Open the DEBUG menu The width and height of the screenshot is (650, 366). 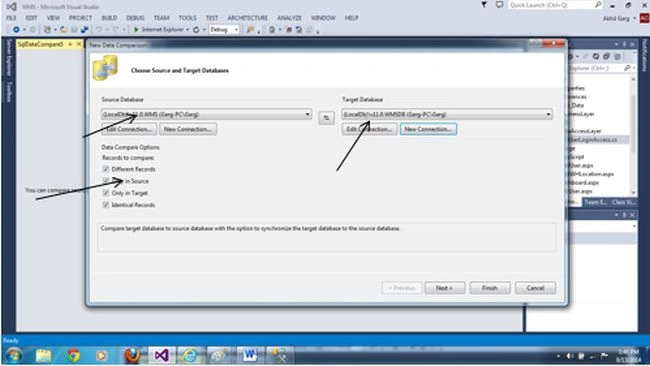tap(135, 18)
